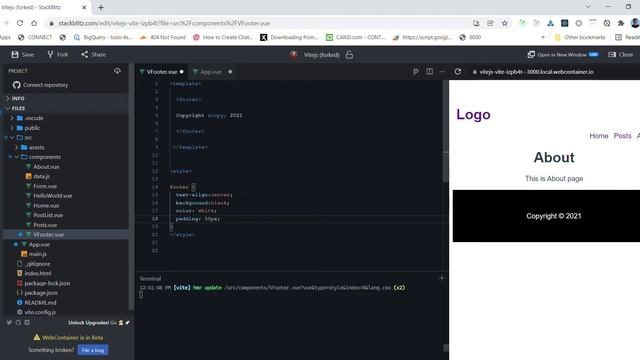
Task: Place cursor on padding line in editor
Action: (x=198, y=219)
